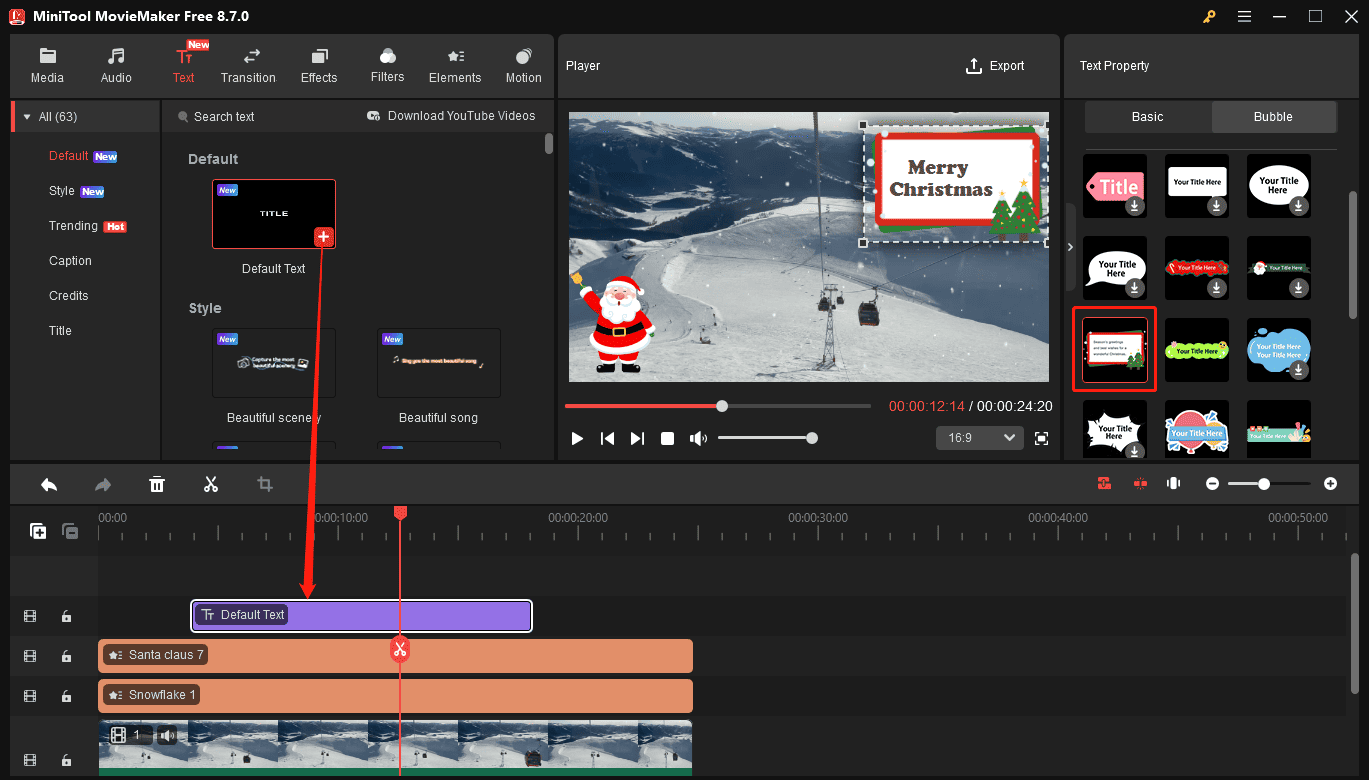Click the player progress bar
Screen dimensions: 1369x780
(718, 406)
